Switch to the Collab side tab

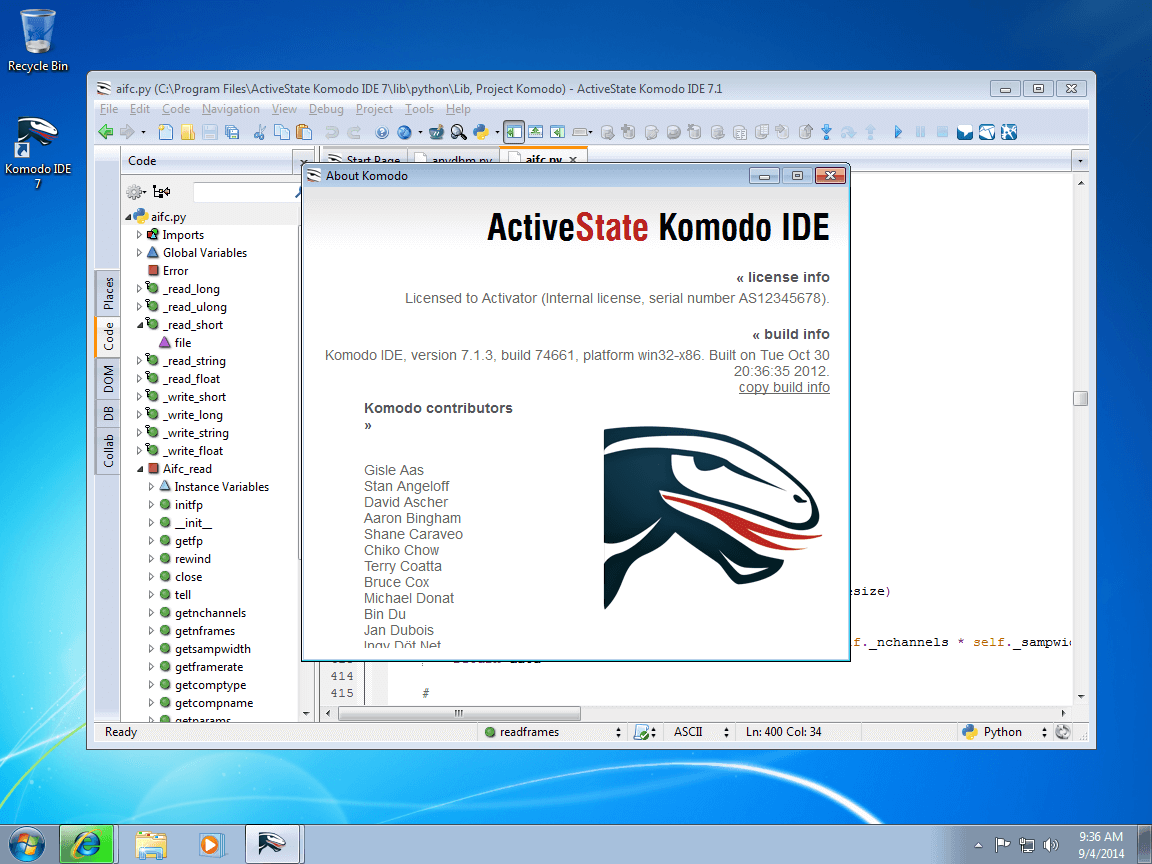108,451
